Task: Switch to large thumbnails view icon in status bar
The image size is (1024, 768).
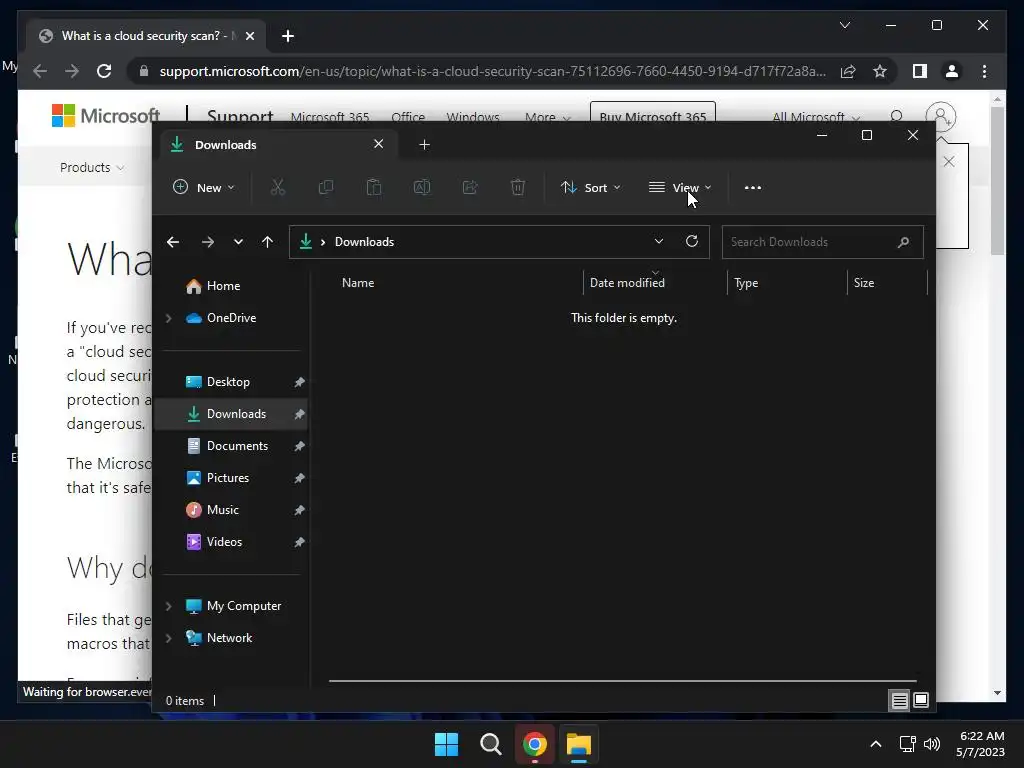Action: coord(921,701)
